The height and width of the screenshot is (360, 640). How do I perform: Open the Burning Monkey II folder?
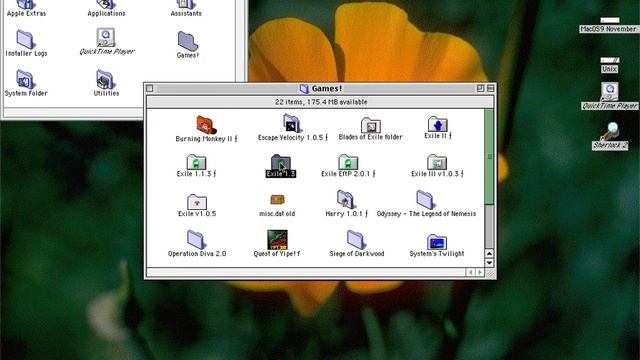point(206,125)
